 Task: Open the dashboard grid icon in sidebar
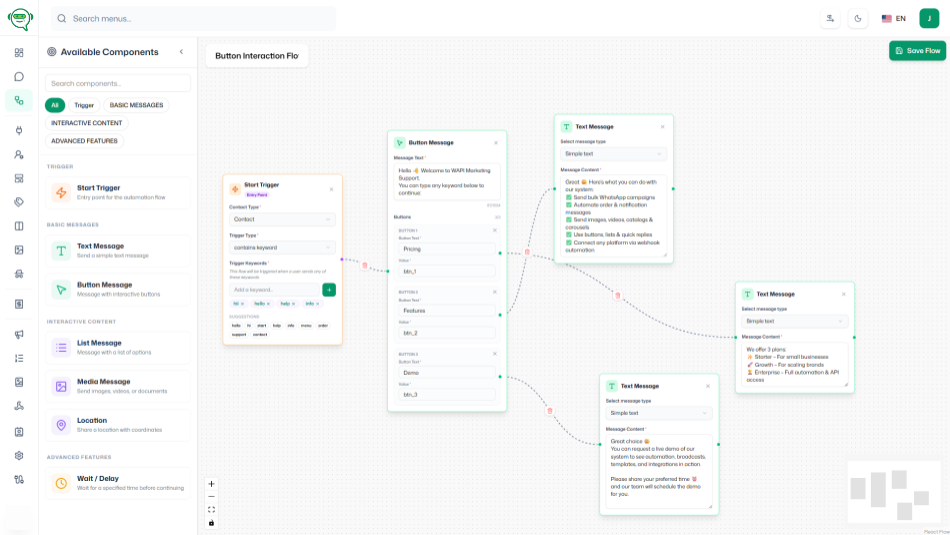[x=19, y=53]
